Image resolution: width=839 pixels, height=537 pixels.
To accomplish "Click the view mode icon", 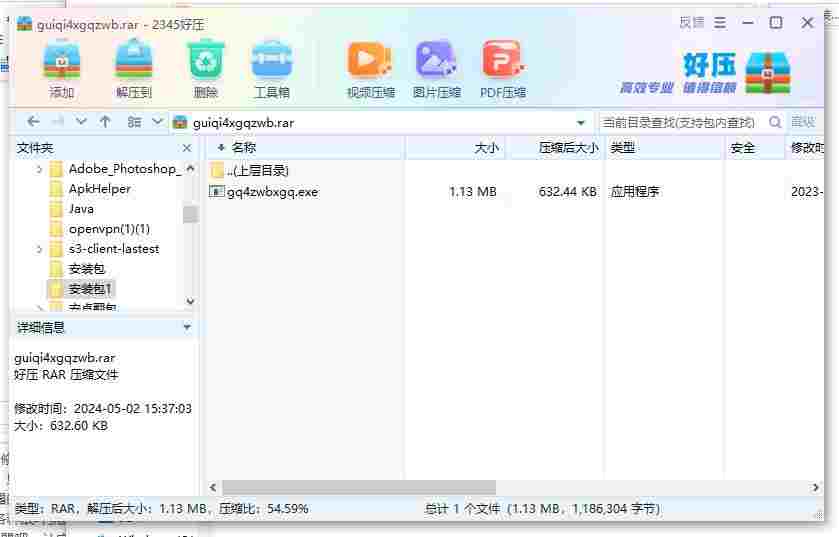I will point(134,122).
